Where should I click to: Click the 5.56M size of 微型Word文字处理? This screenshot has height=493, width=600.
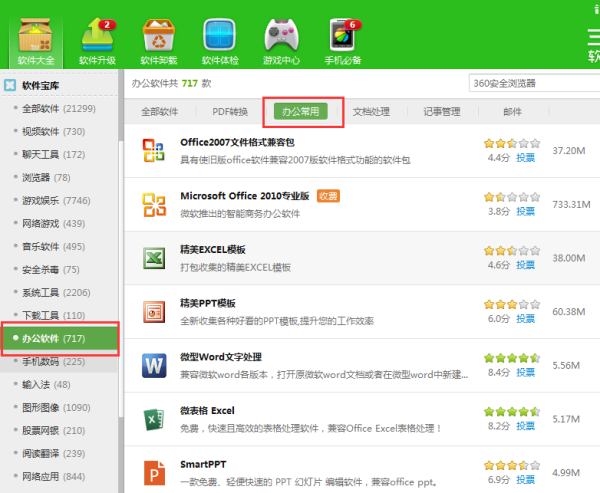(566, 366)
